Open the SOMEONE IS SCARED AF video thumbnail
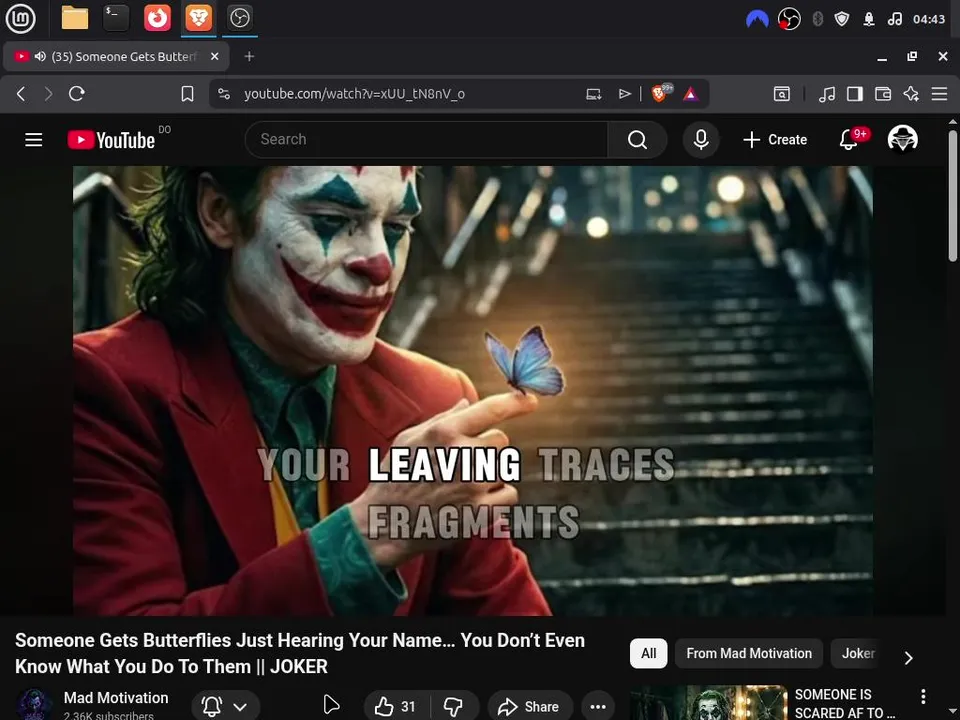Screen dimensions: 960x720 (x=709, y=703)
